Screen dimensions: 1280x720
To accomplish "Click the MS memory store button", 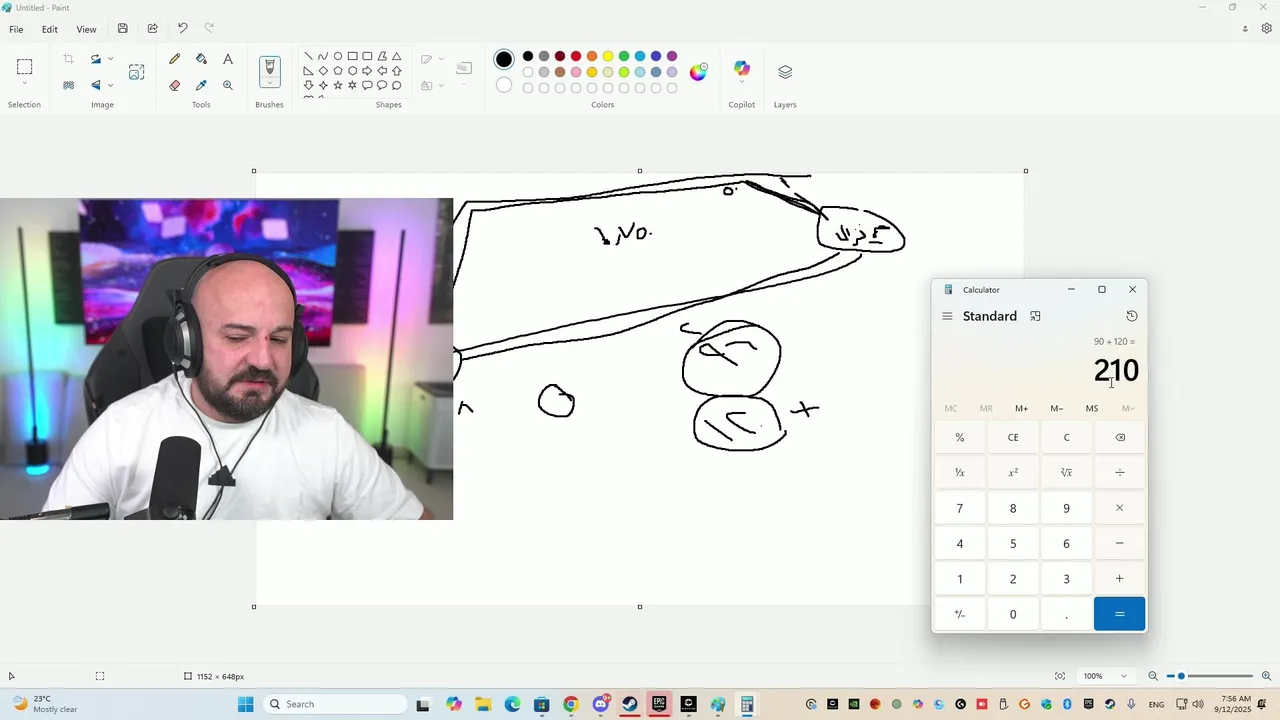I will (x=1092, y=408).
